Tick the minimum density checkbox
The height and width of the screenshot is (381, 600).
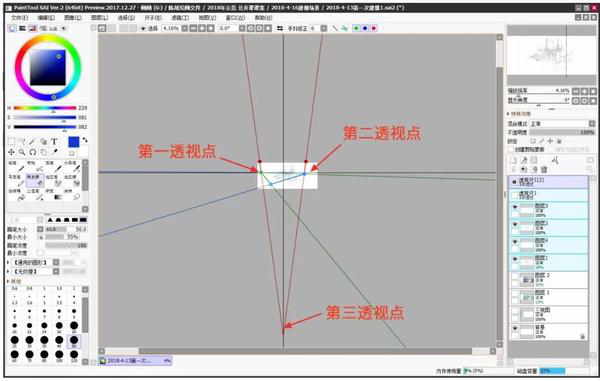[x=40, y=253]
